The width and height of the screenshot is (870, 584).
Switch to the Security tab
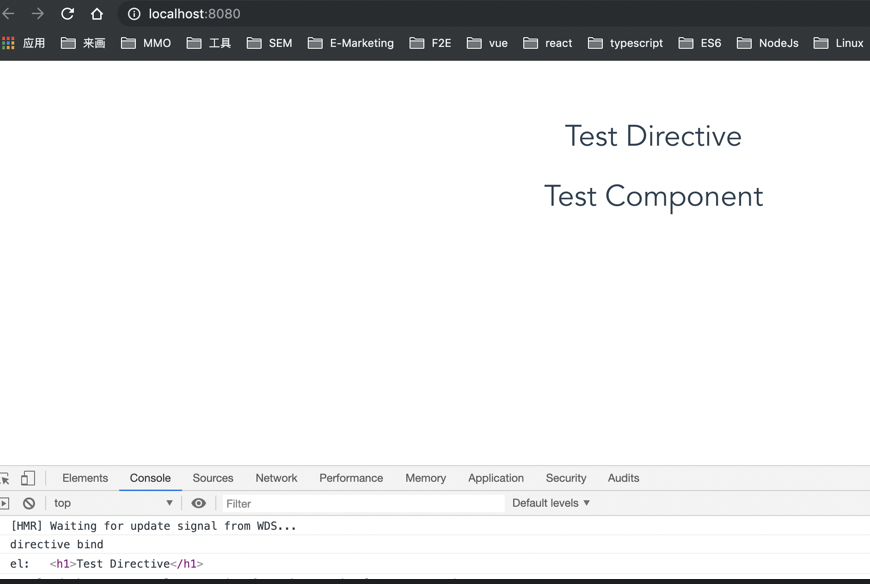[566, 478]
